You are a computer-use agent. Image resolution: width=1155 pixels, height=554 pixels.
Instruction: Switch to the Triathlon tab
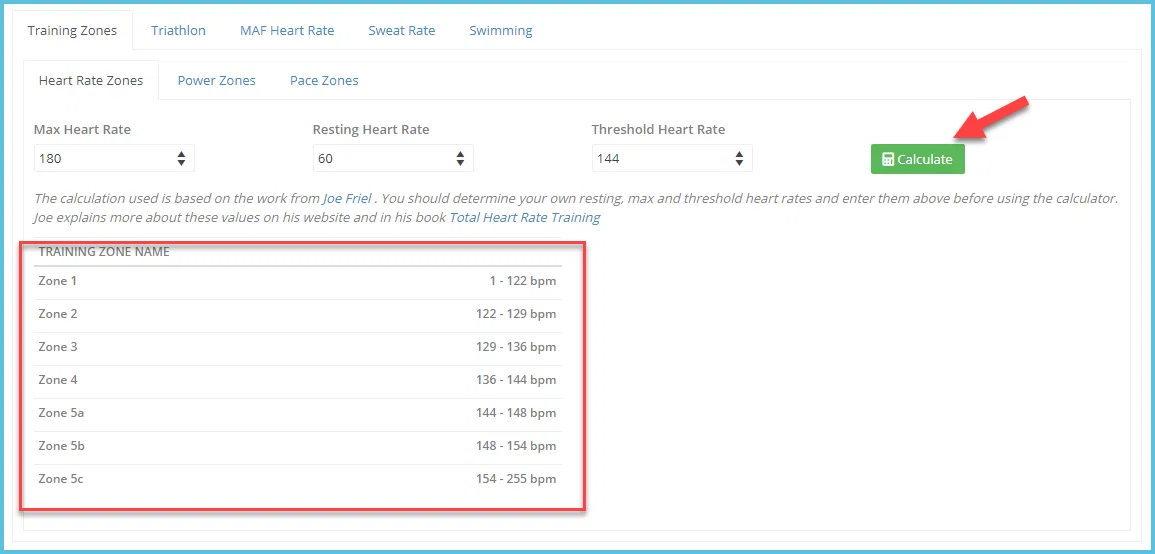click(178, 30)
